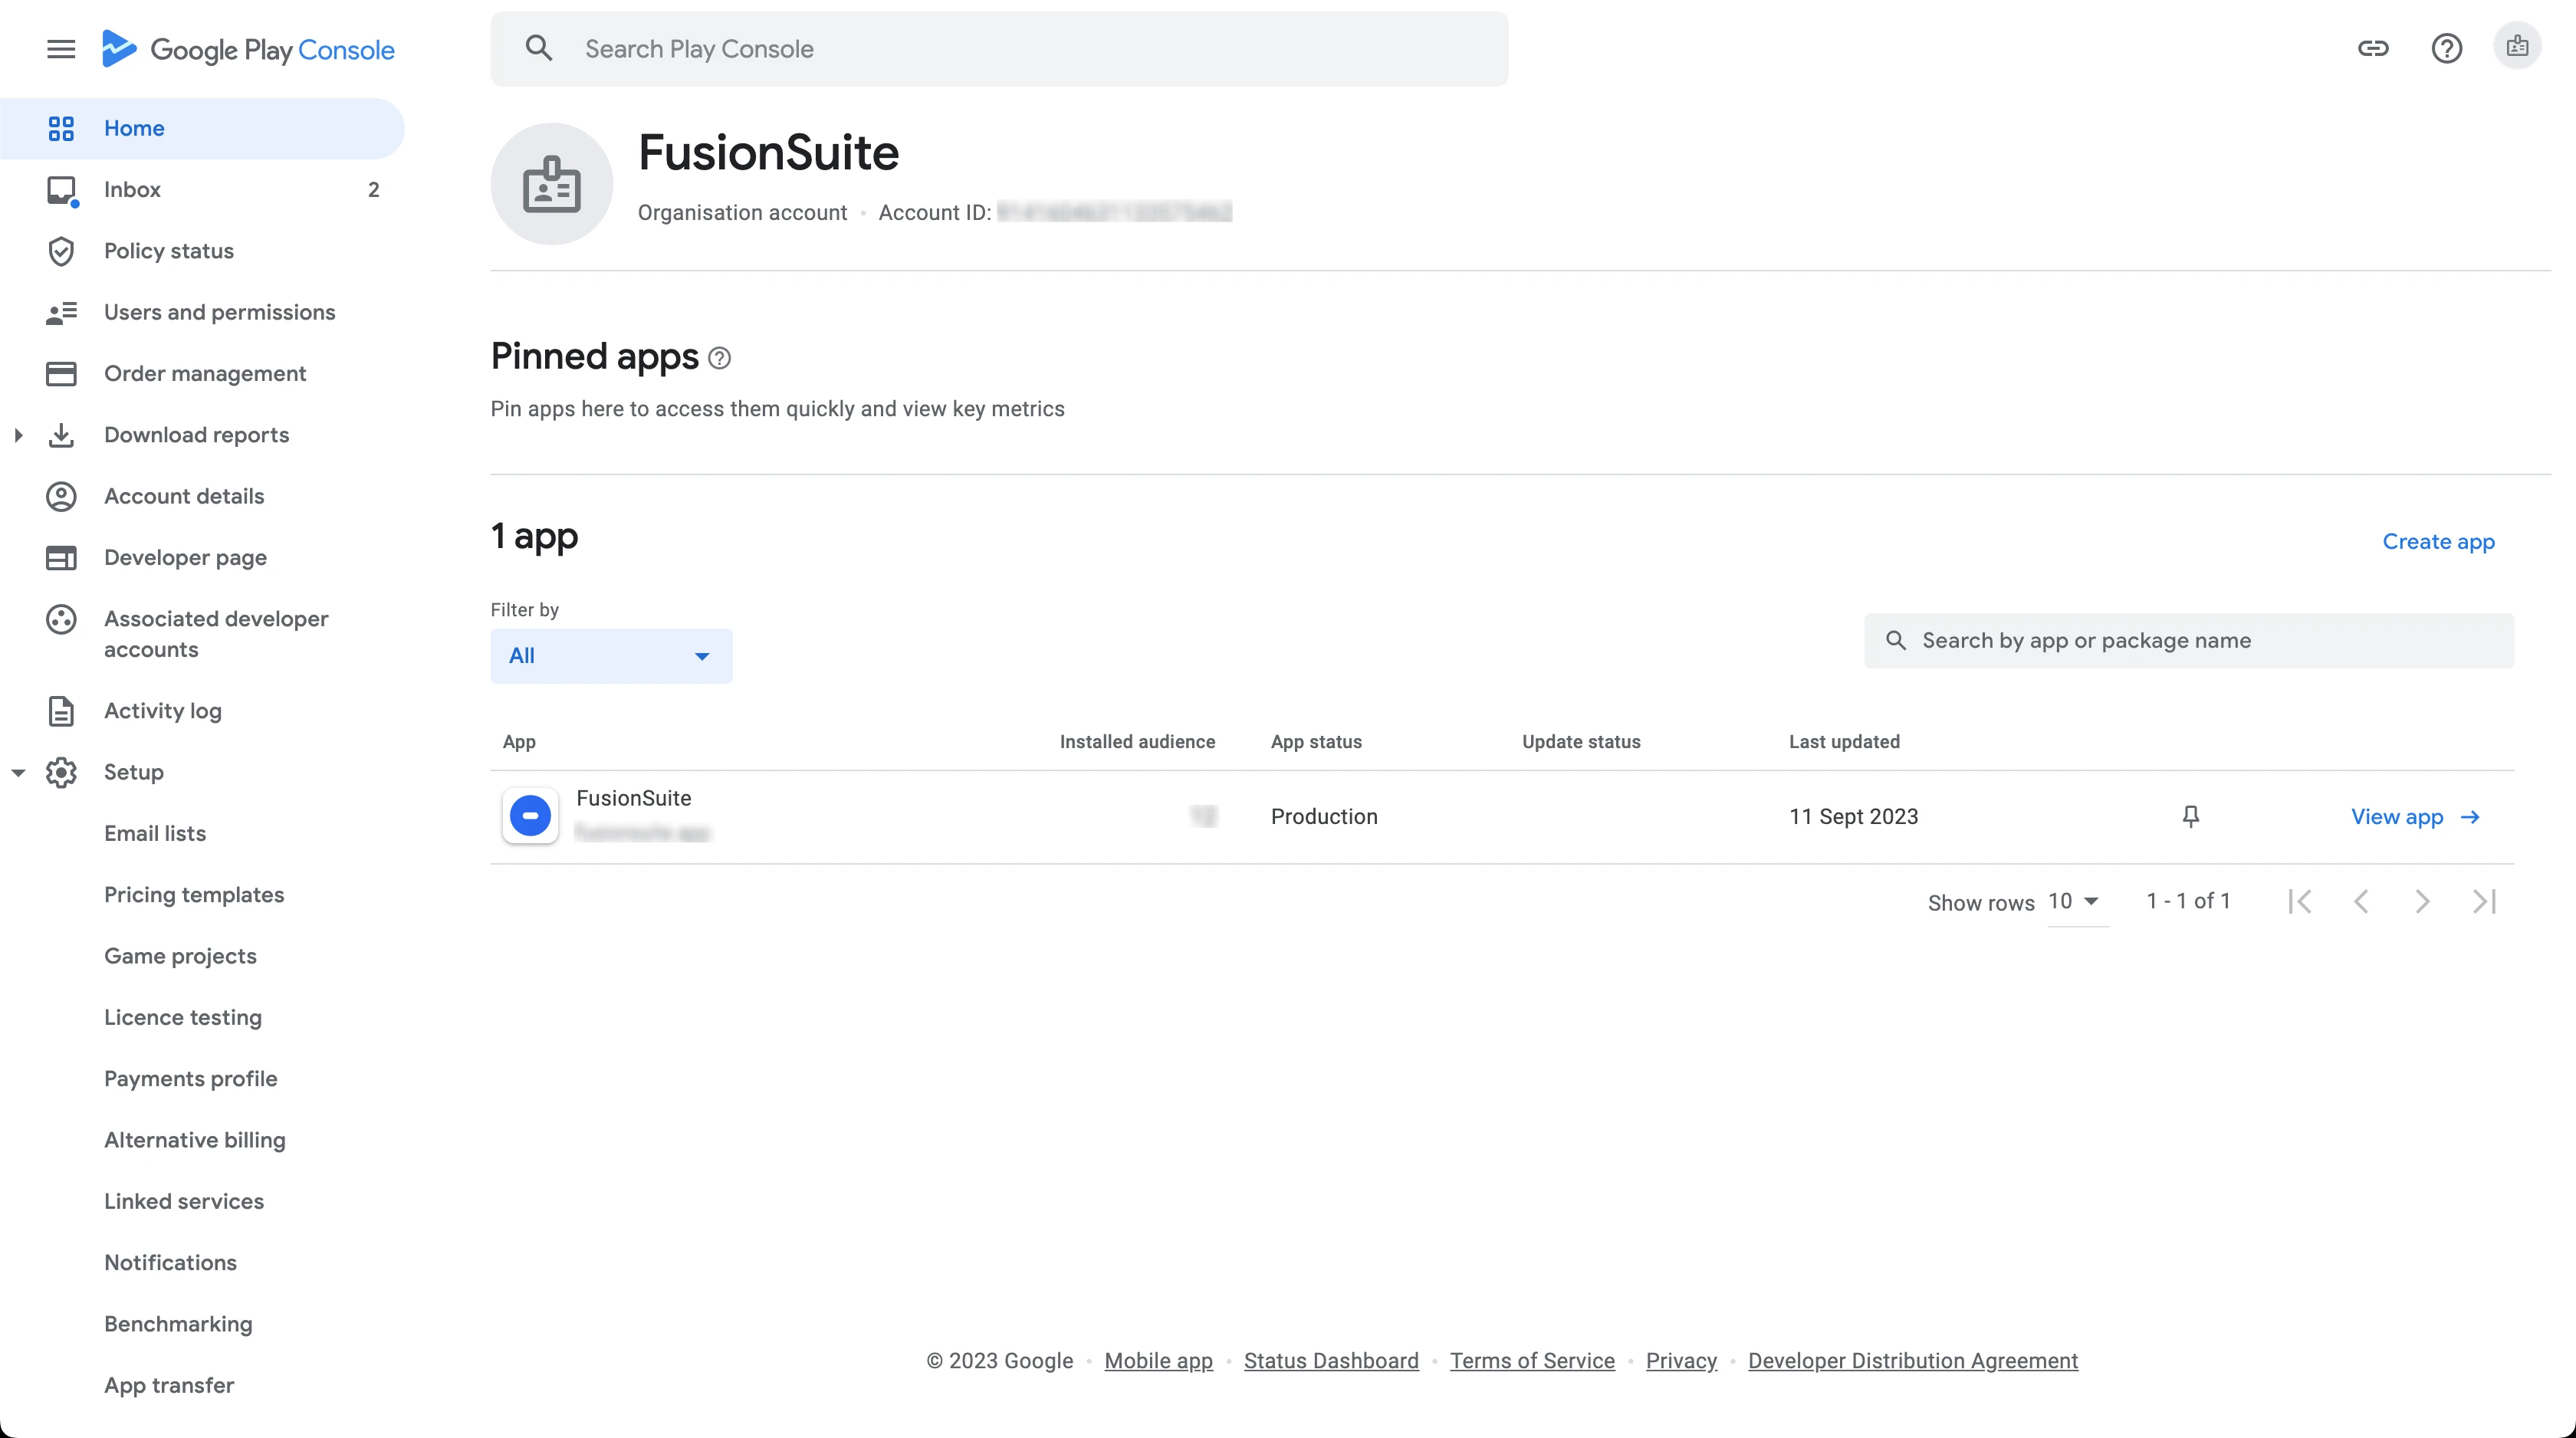2576x1438 pixels.
Task: Open the help question mark icon
Action: (x=2446, y=48)
